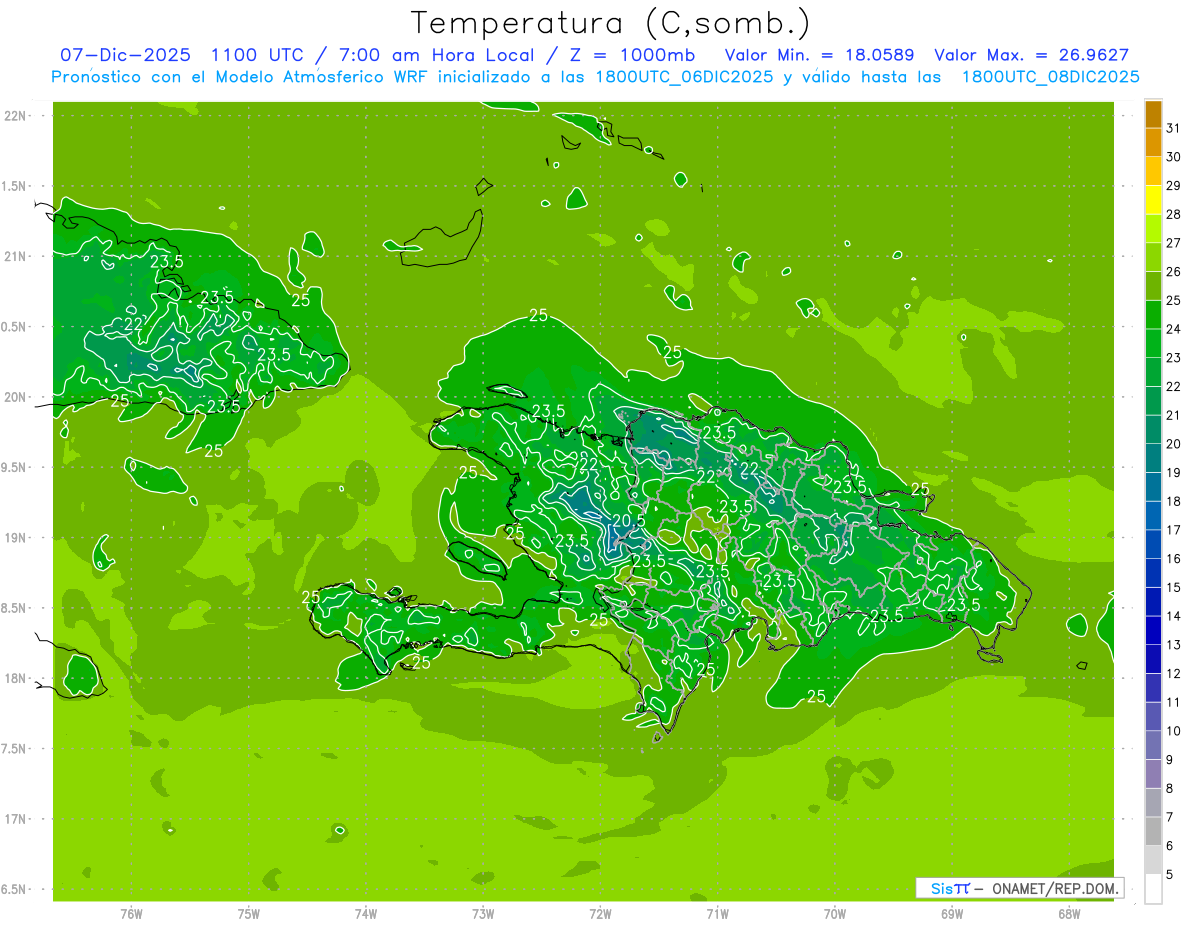The width and height of the screenshot is (1200, 927).
Task: Click the '1800UTC_08DIC2025' validity timestamp
Action: (x=1050, y=77)
